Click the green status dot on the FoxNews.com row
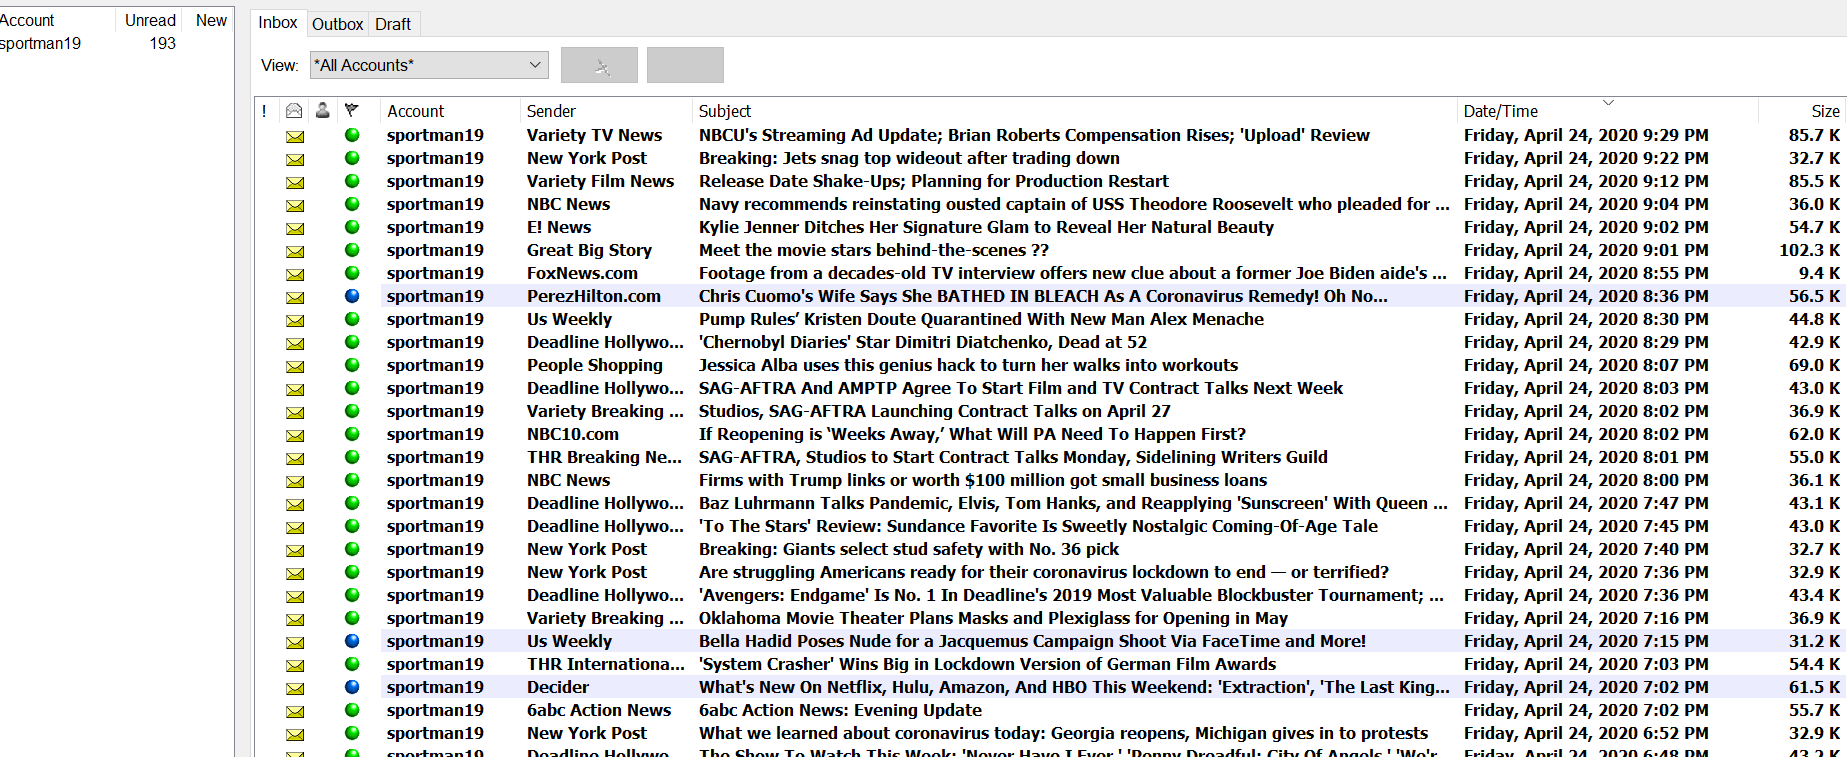 click(x=352, y=273)
